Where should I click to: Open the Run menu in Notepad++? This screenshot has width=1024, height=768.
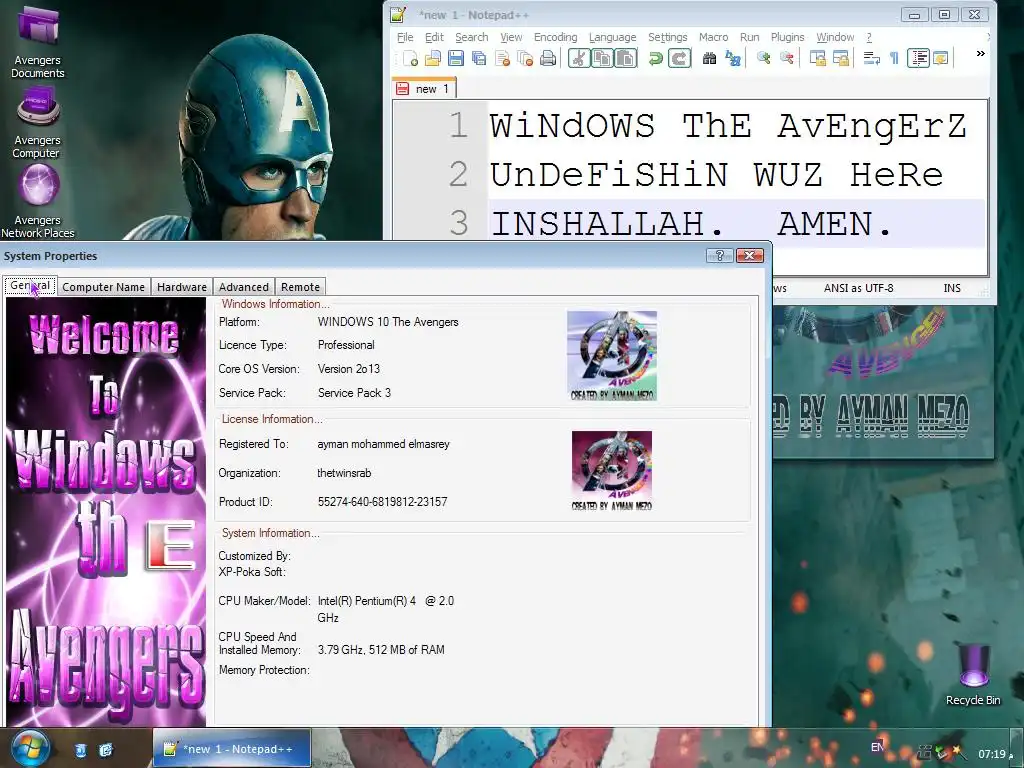pos(749,37)
